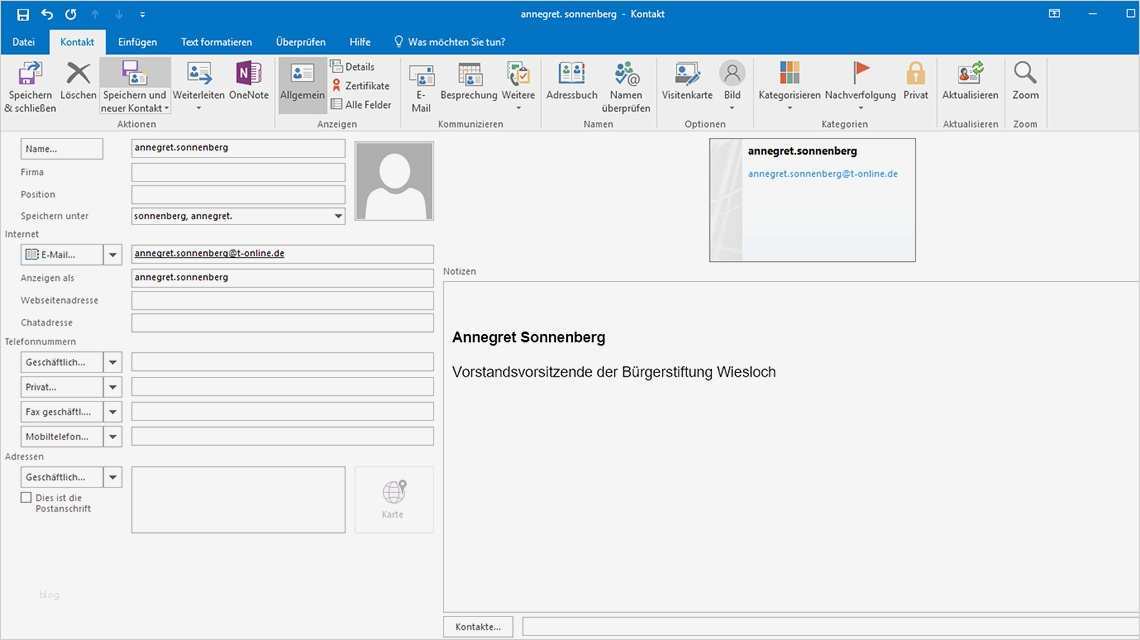Open the Speichern unter dropdown

click(338, 216)
